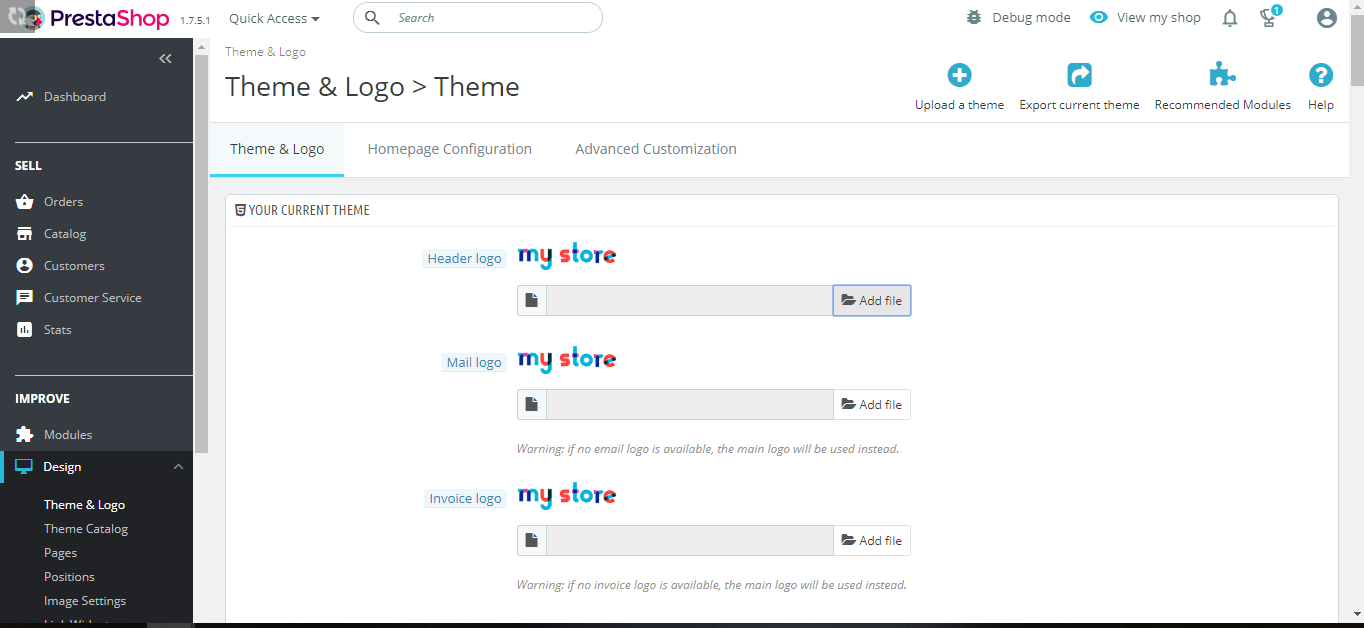Click the trophy merchant expertise icon
The height and width of the screenshot is (628, 1364).
1269,17
